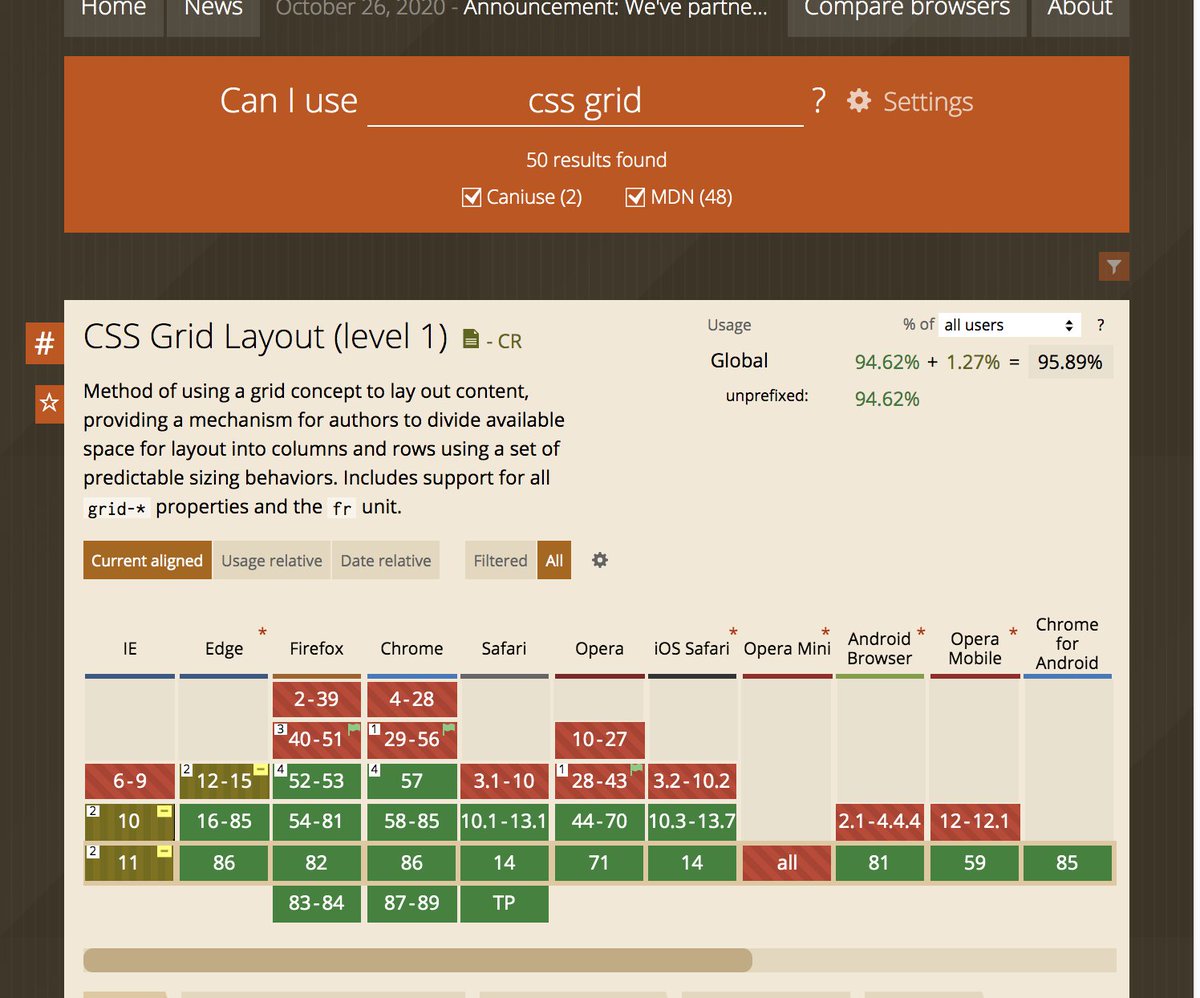Select the Android Browser 2.1-4.4.4 cell

(x=880, y=822)
